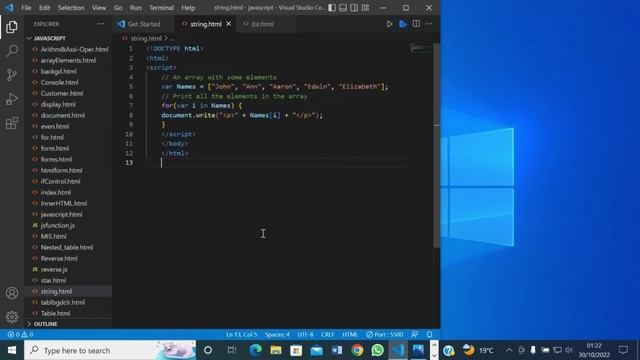Change encoding via UTF-8 status item
Screen dimensions: 640x360
point(305,334)
